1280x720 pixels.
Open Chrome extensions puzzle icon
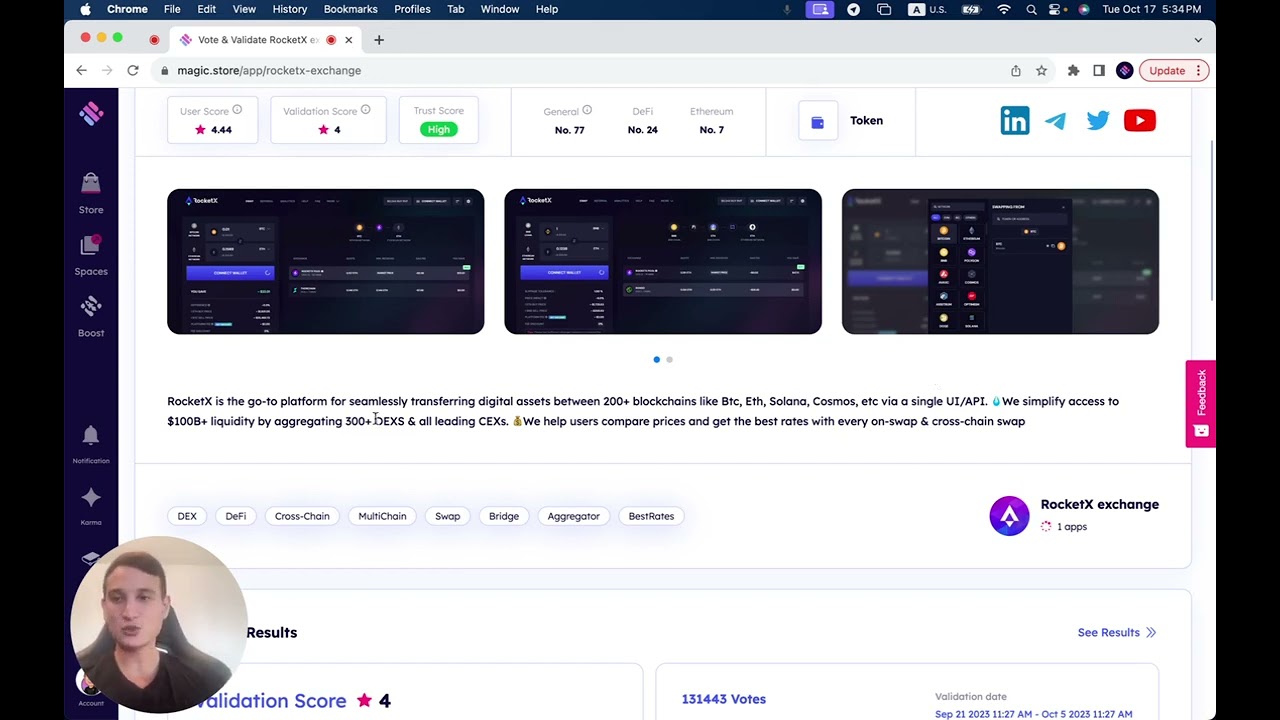point(1073,70)
